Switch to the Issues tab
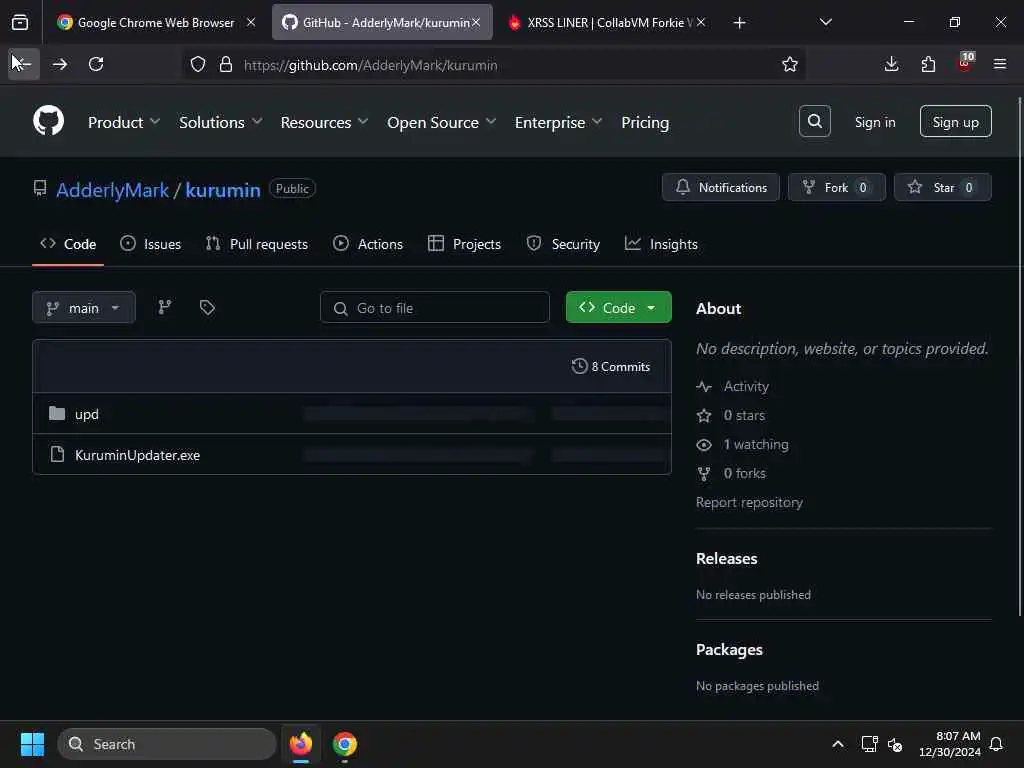Screen dimensions: 1024x768 151,244
